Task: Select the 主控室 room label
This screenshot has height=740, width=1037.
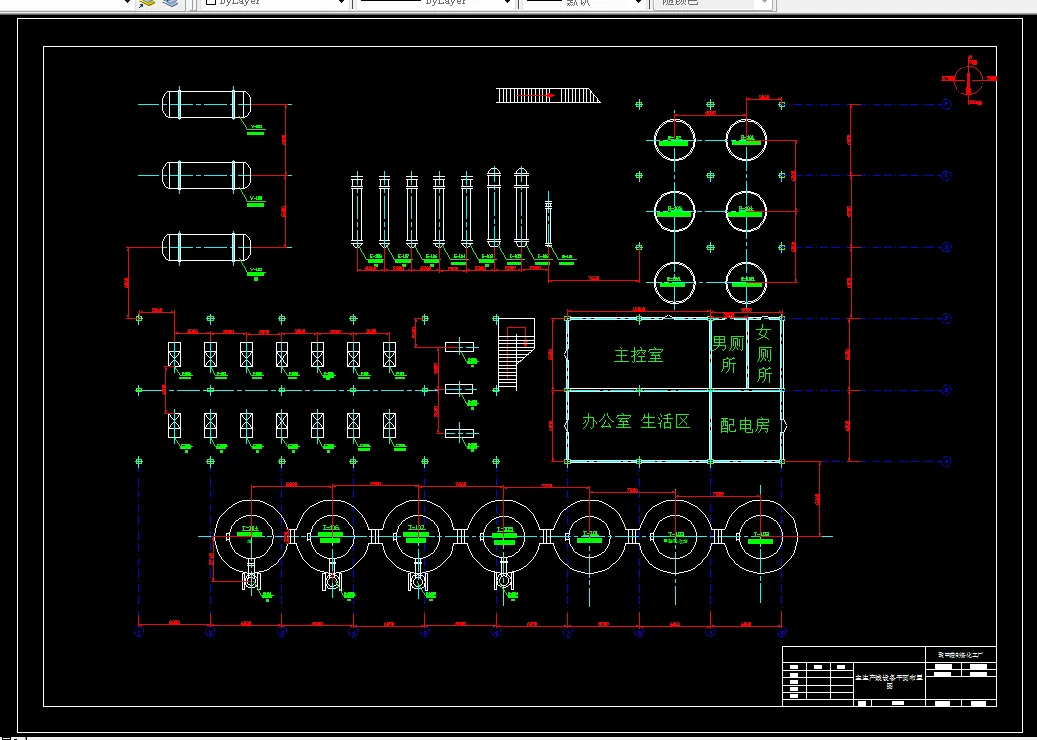Action: pyautogui.click(x=638, y=356)
